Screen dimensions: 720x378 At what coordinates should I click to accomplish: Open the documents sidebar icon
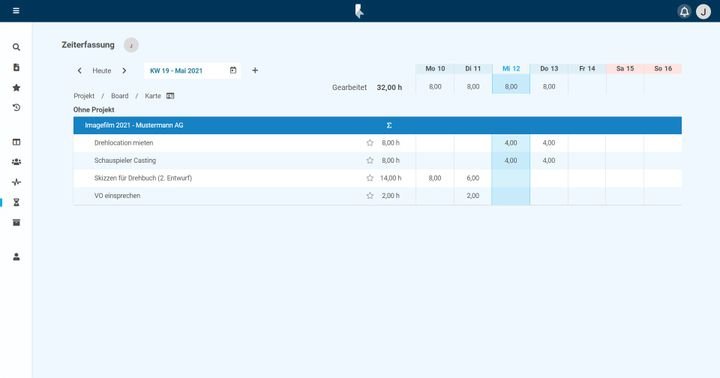pos(17,68)
